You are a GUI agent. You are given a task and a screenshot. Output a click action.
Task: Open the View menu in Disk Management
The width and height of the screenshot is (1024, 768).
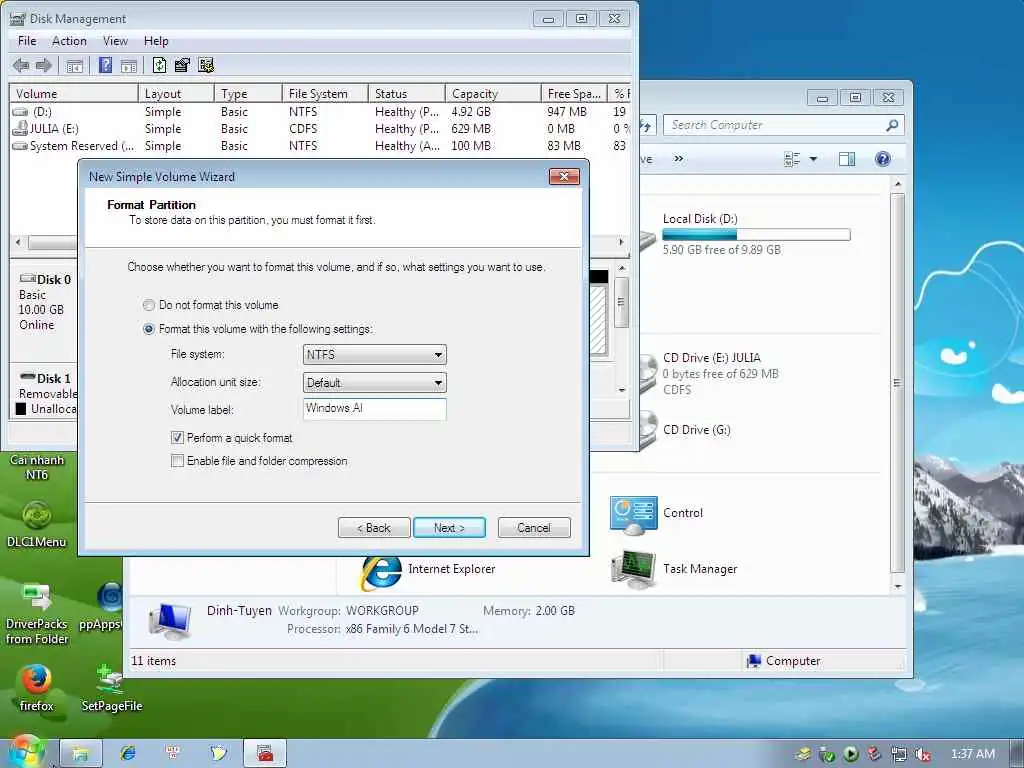116,41
